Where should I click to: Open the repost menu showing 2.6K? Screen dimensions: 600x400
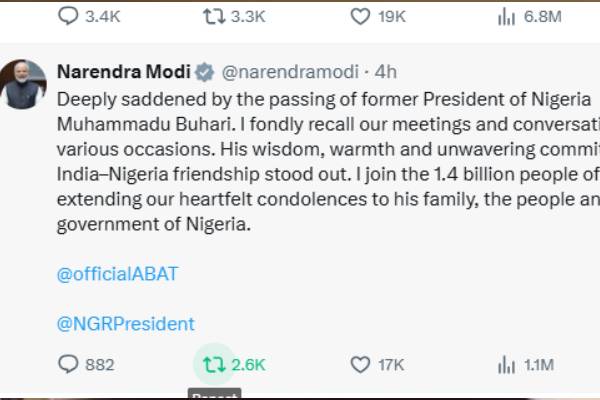[x=213, y=365]
